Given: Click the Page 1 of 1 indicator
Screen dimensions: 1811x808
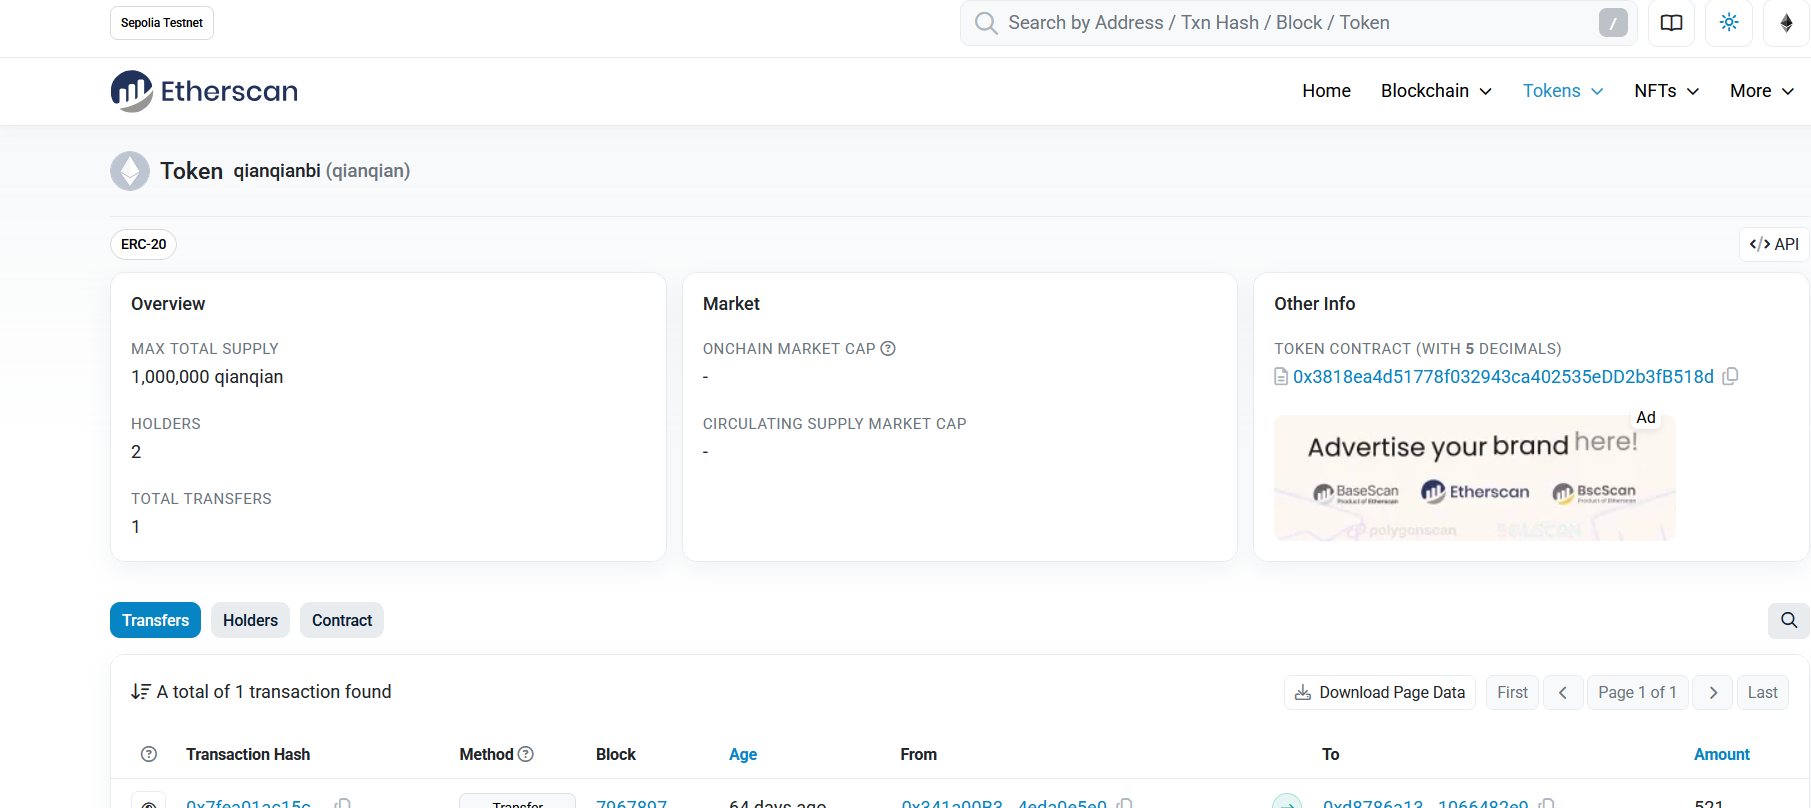Looking at the screenshot, I should click(x=1637, y=692).
